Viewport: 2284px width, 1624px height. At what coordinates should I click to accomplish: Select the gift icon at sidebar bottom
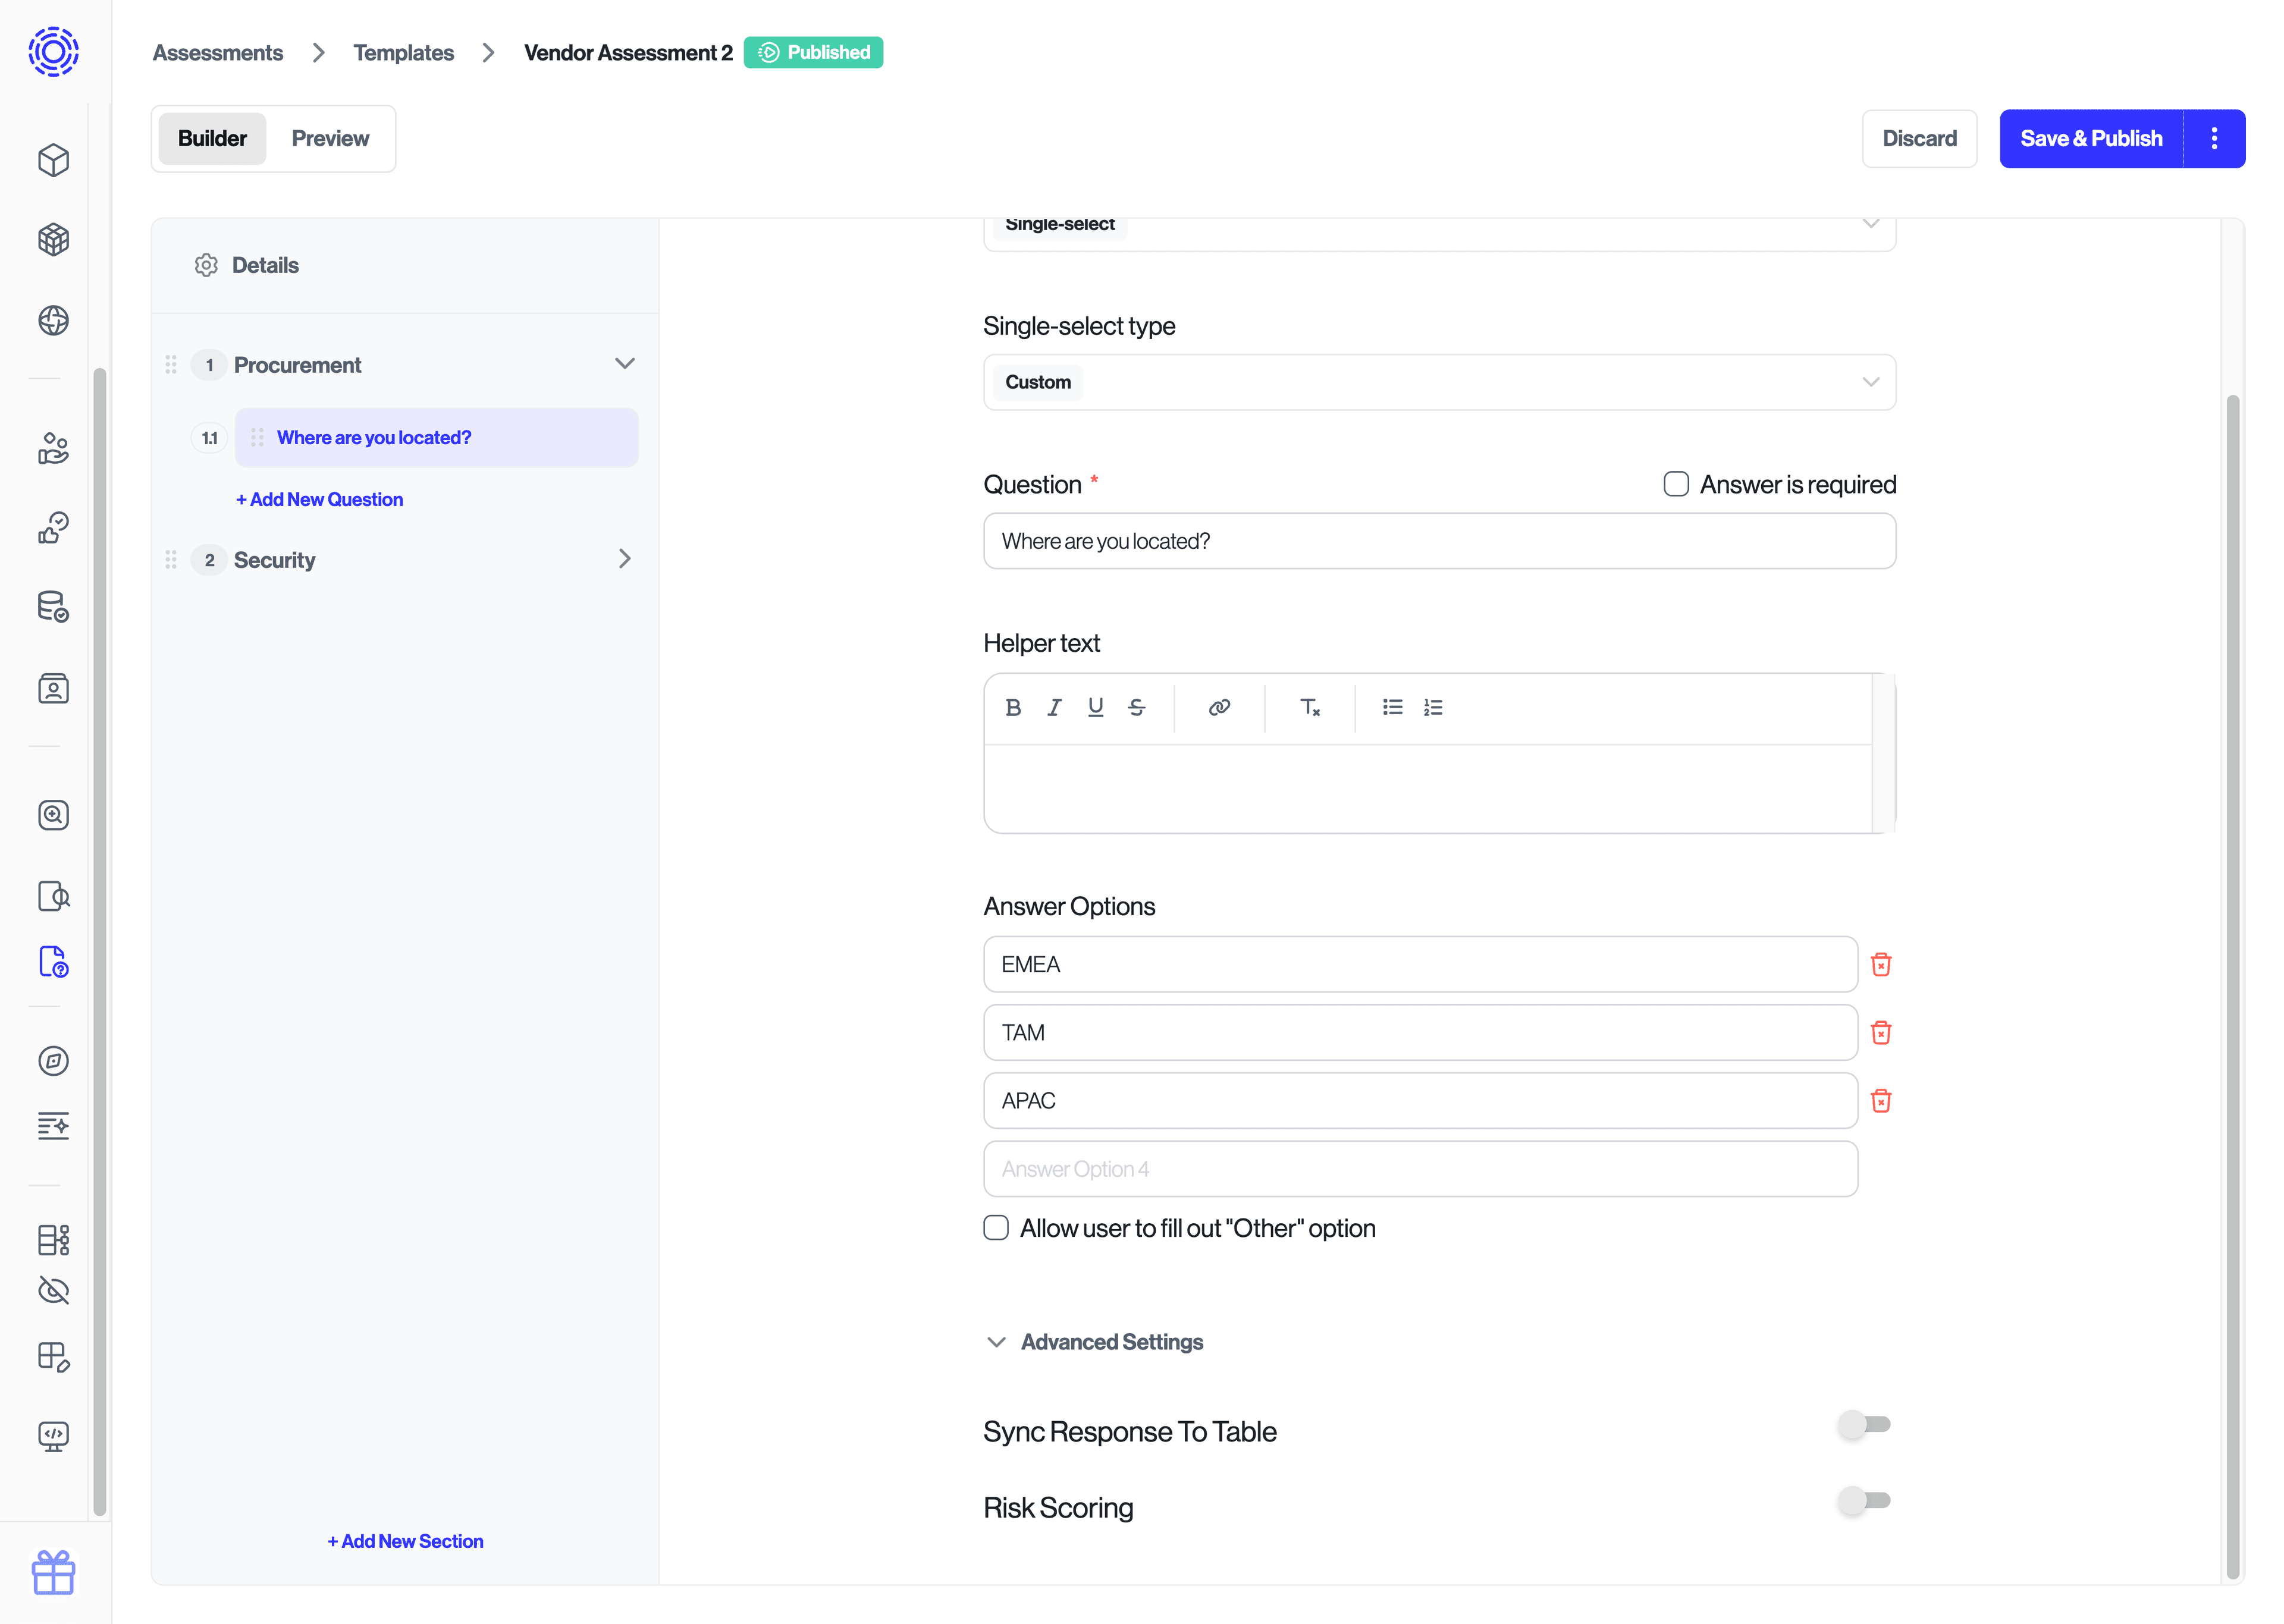53,1573
